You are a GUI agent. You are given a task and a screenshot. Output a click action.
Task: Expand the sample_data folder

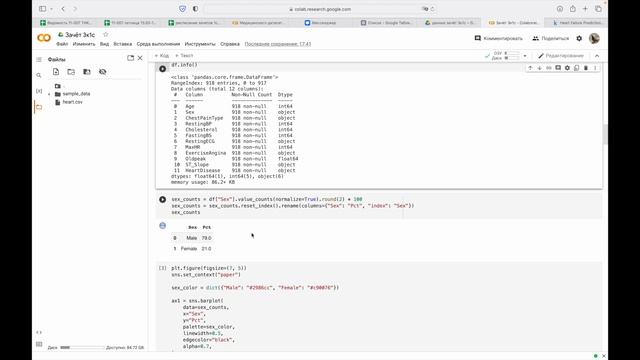click(x=49, y=94)
